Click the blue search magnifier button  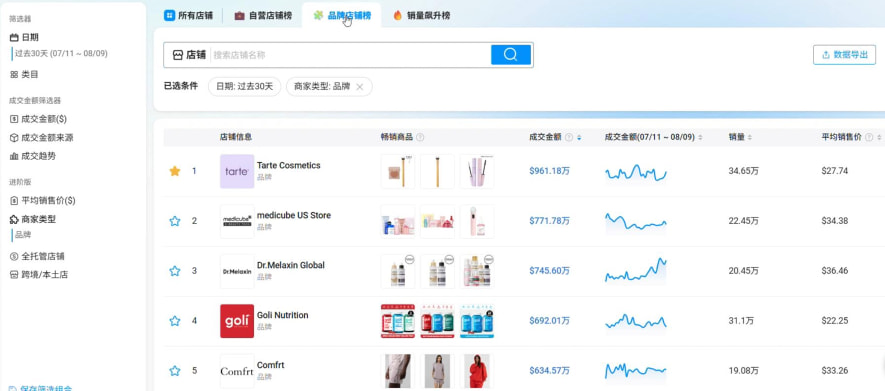pyautogui.click(x=511, y=55)
